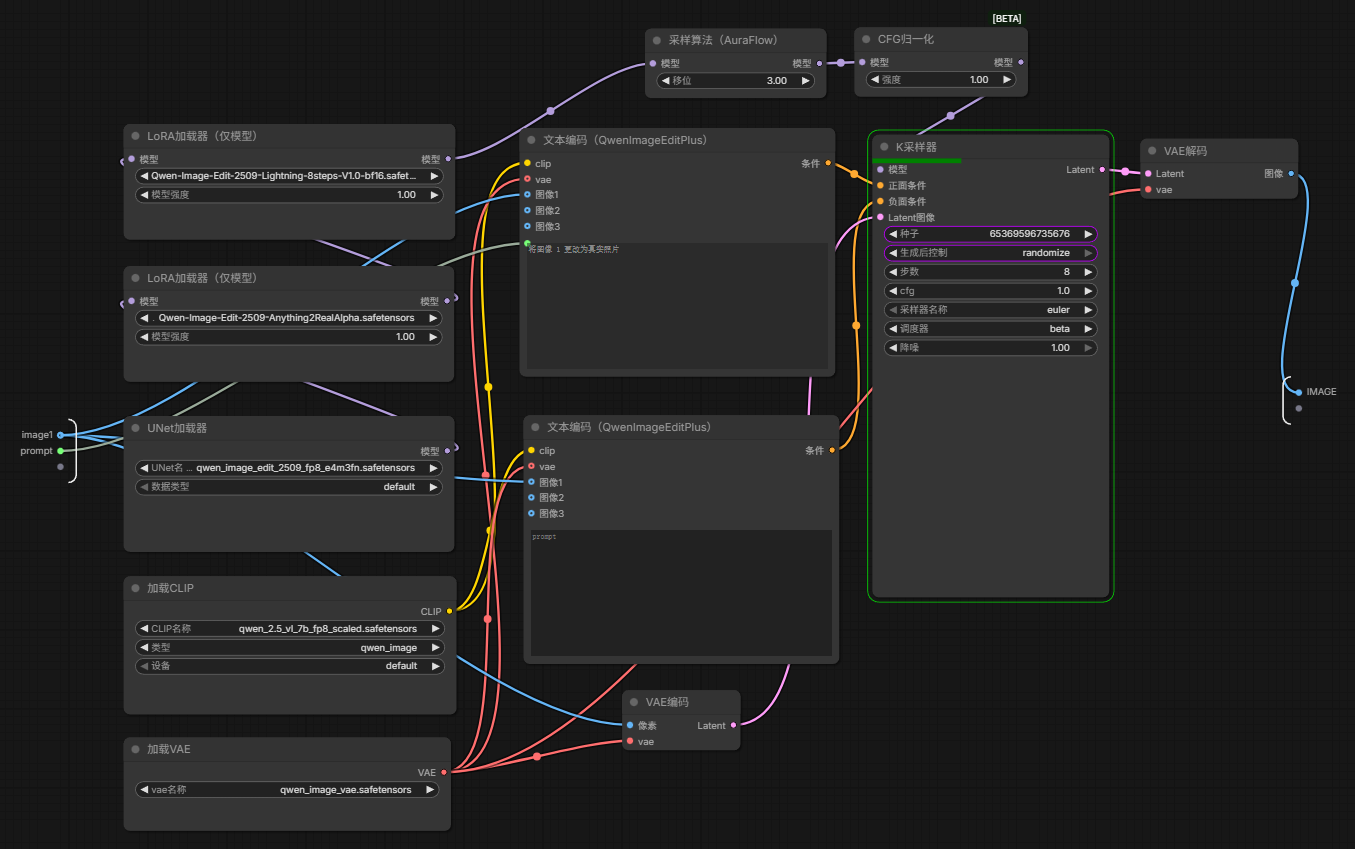
Task: Toggle collapse of the CFG归一化 node
Action: [x=866, y=40]
